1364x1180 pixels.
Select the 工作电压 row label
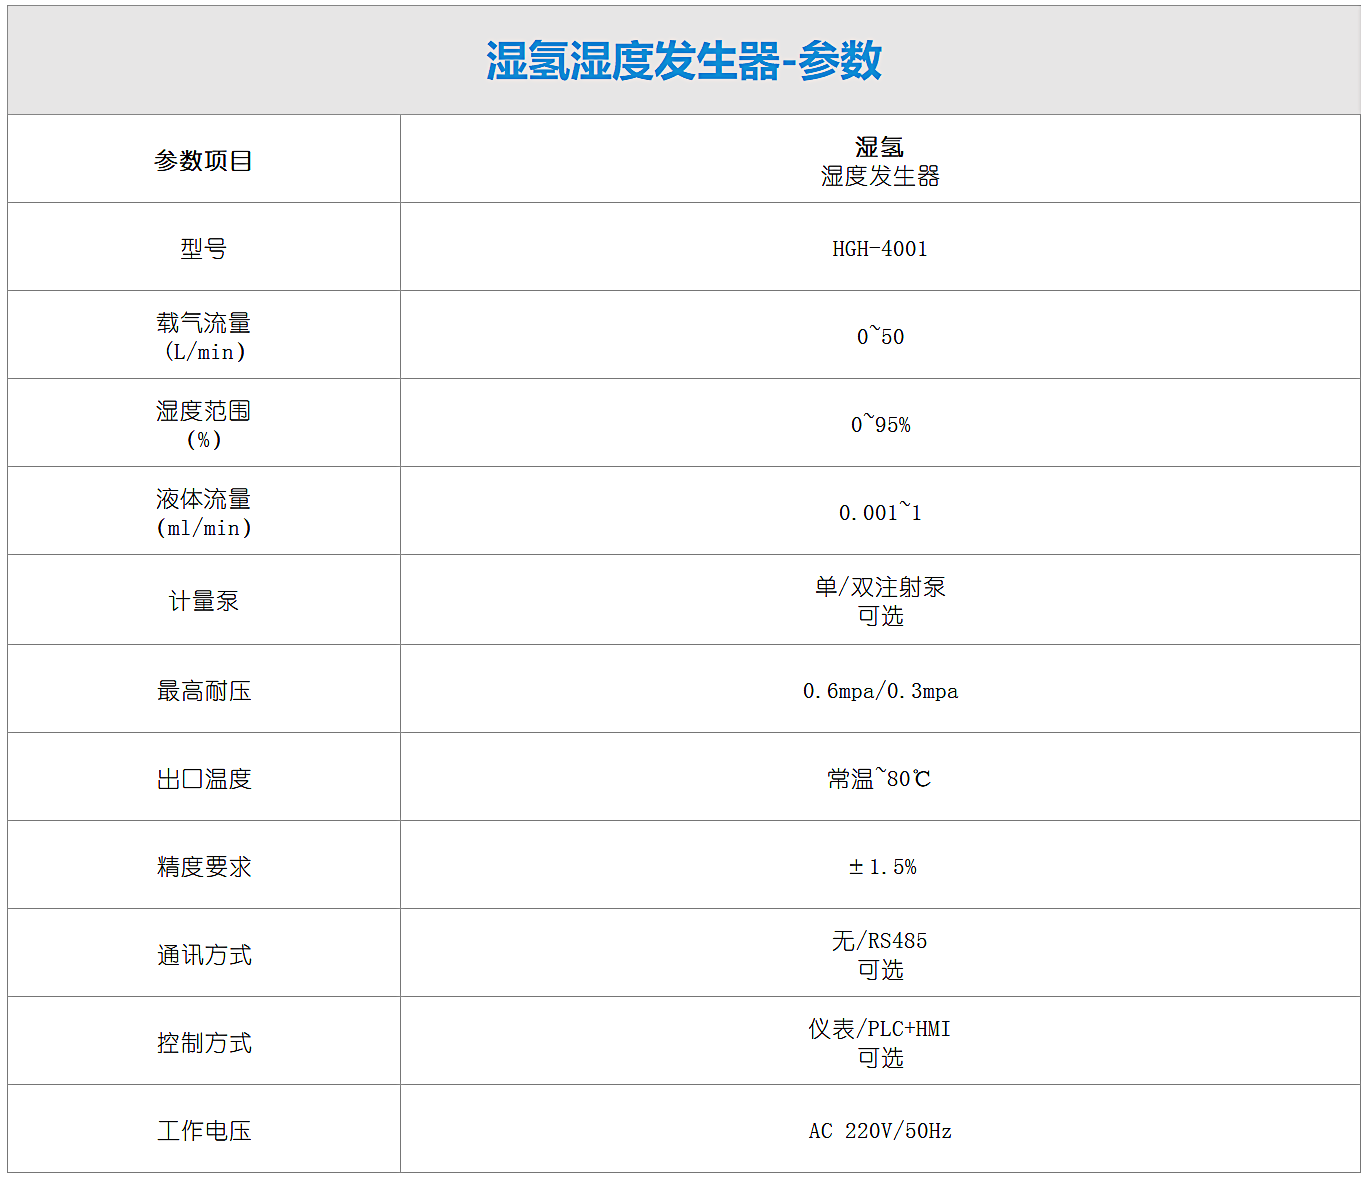(x=203, y=1131)
